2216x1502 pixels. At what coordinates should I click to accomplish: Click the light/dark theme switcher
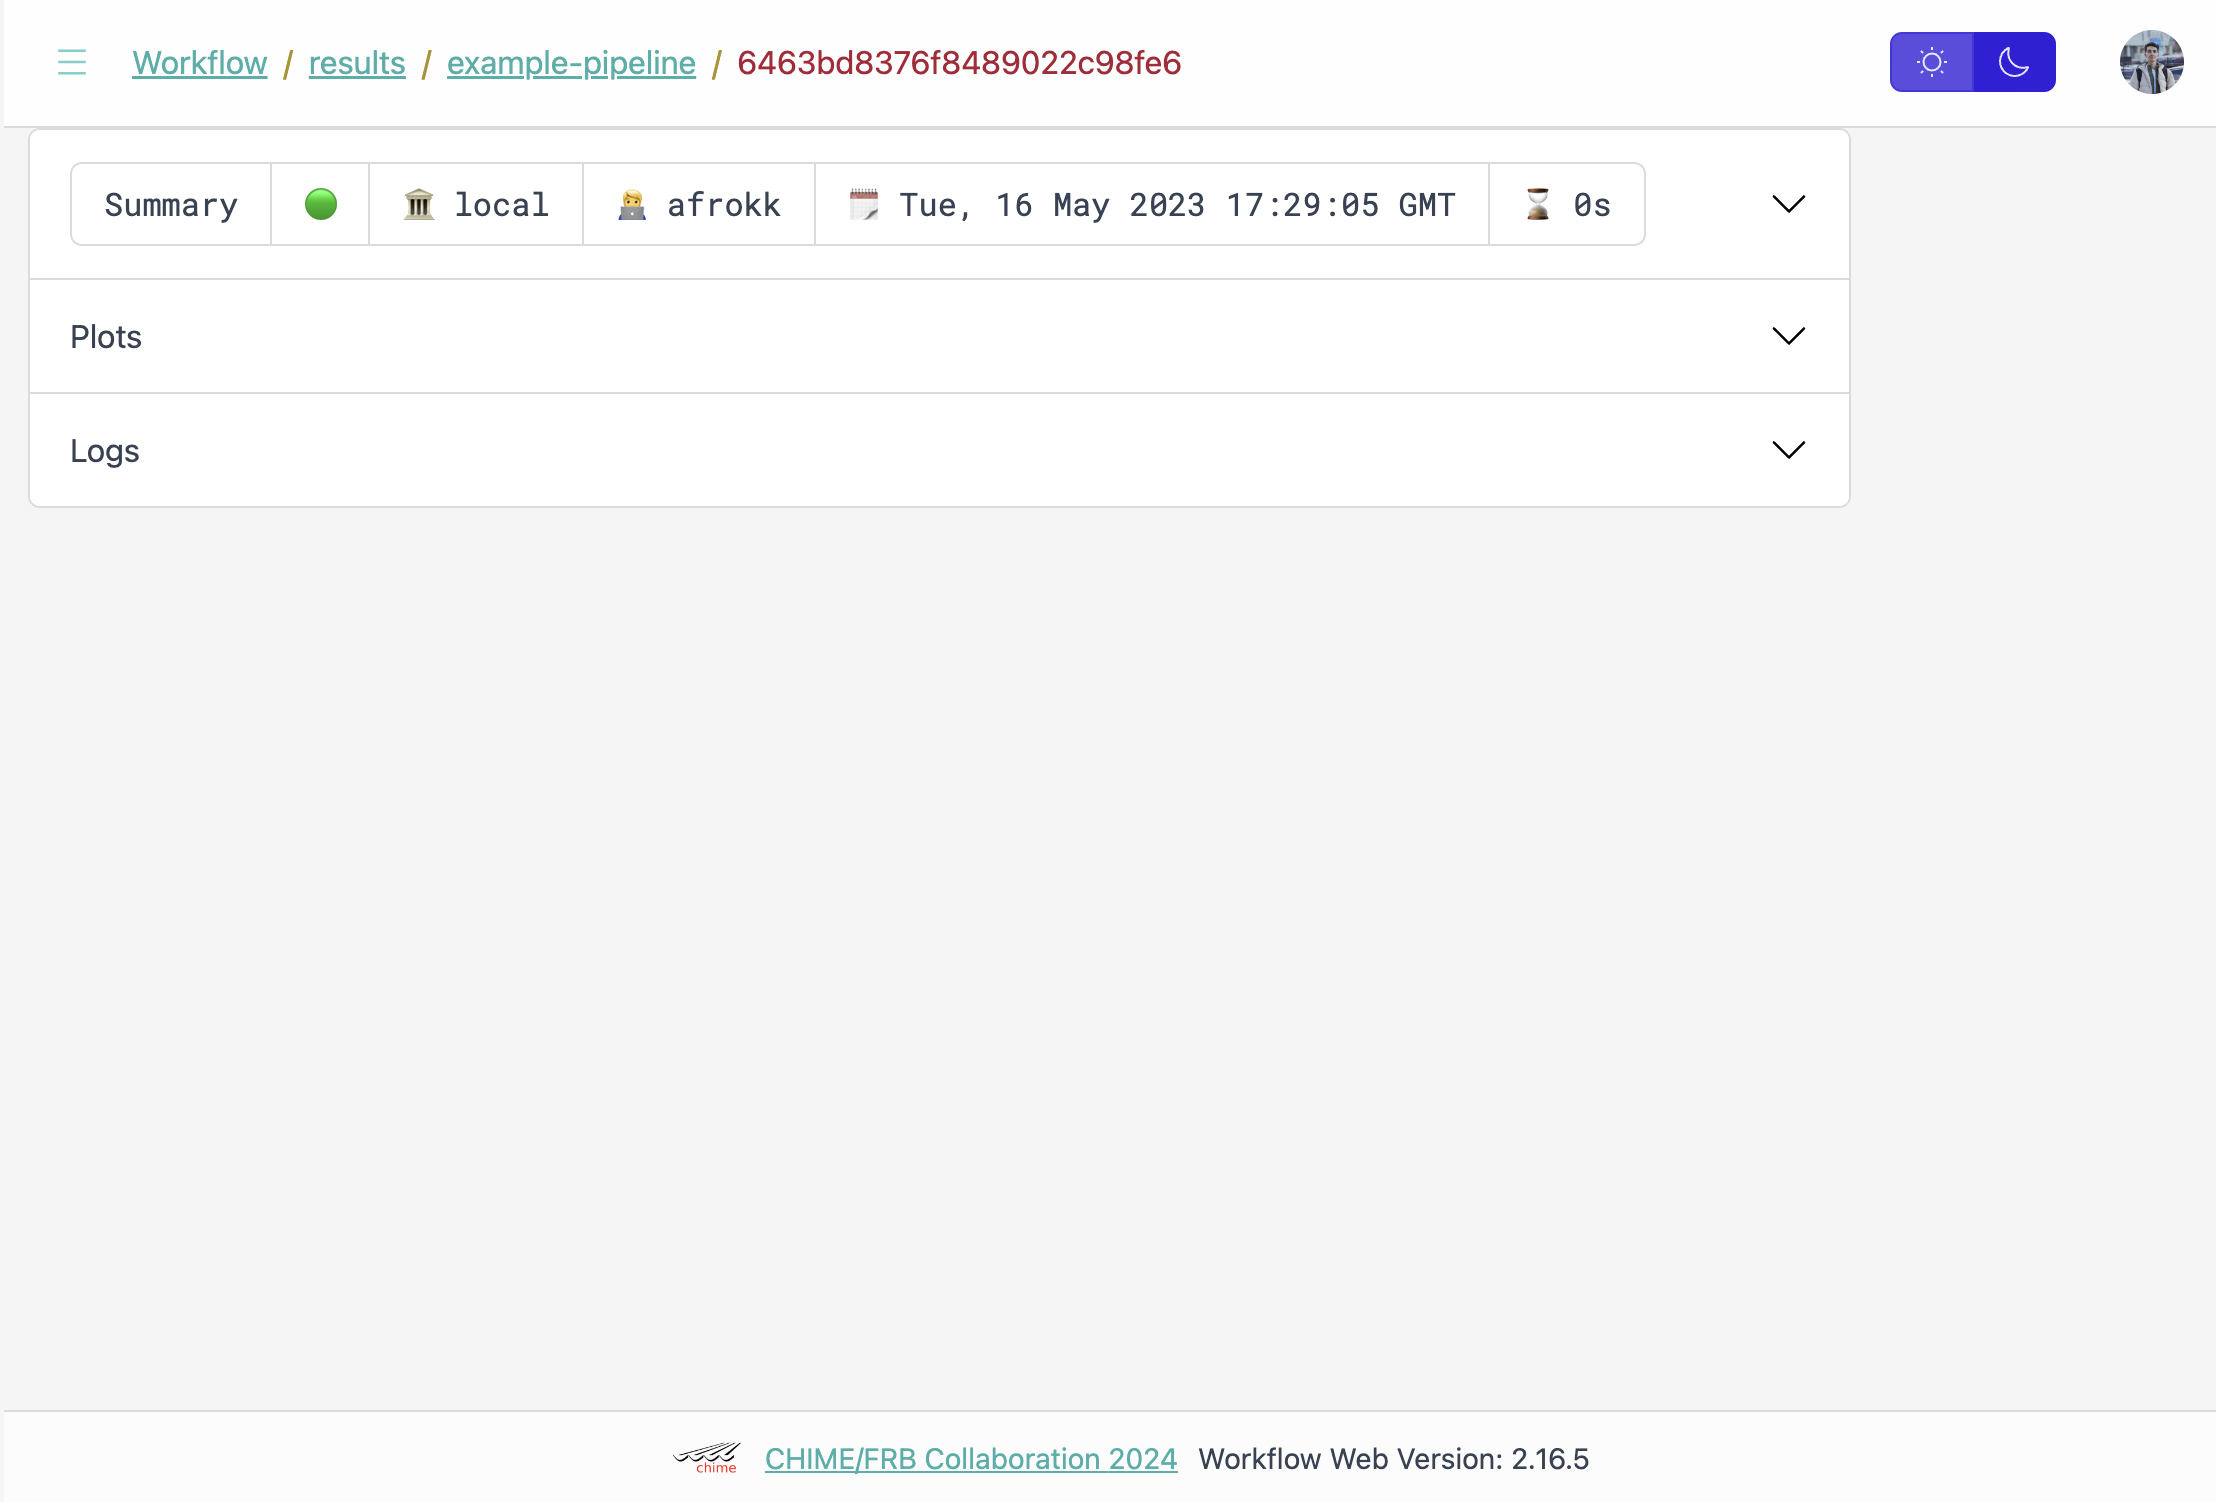(x=1971, y=62)
